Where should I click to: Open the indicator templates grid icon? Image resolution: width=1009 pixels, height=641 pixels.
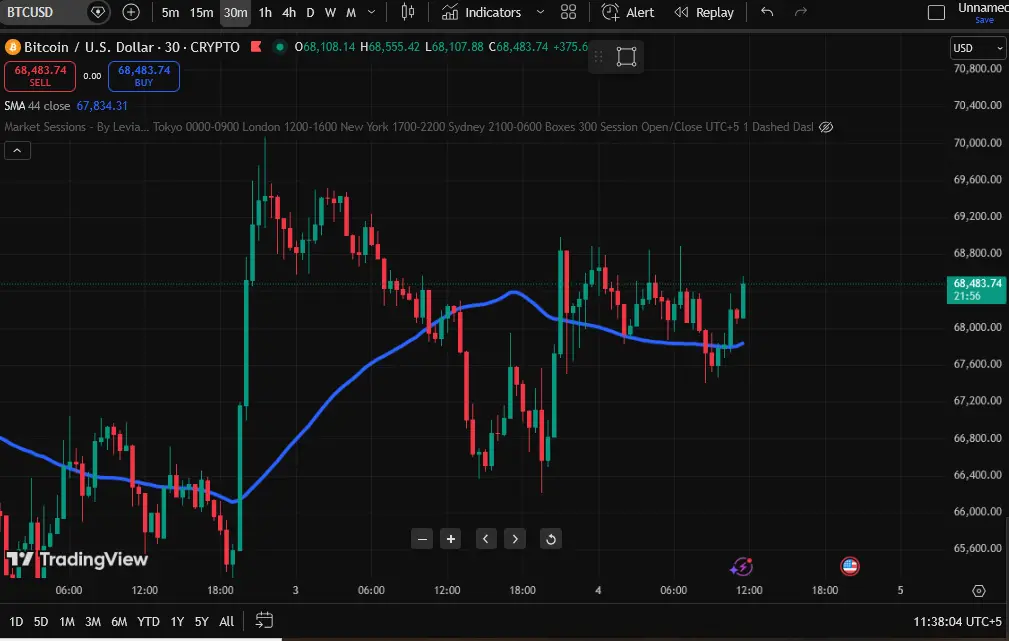pos(568,12)
